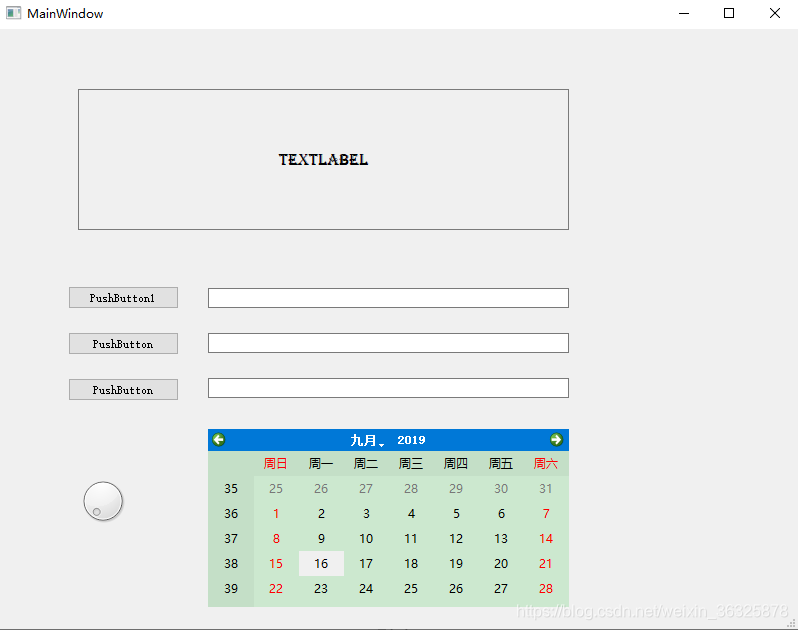Click the bottom PushButton above the dial
This screenshot has height=630, width=798.
click(x=123, y=389)
